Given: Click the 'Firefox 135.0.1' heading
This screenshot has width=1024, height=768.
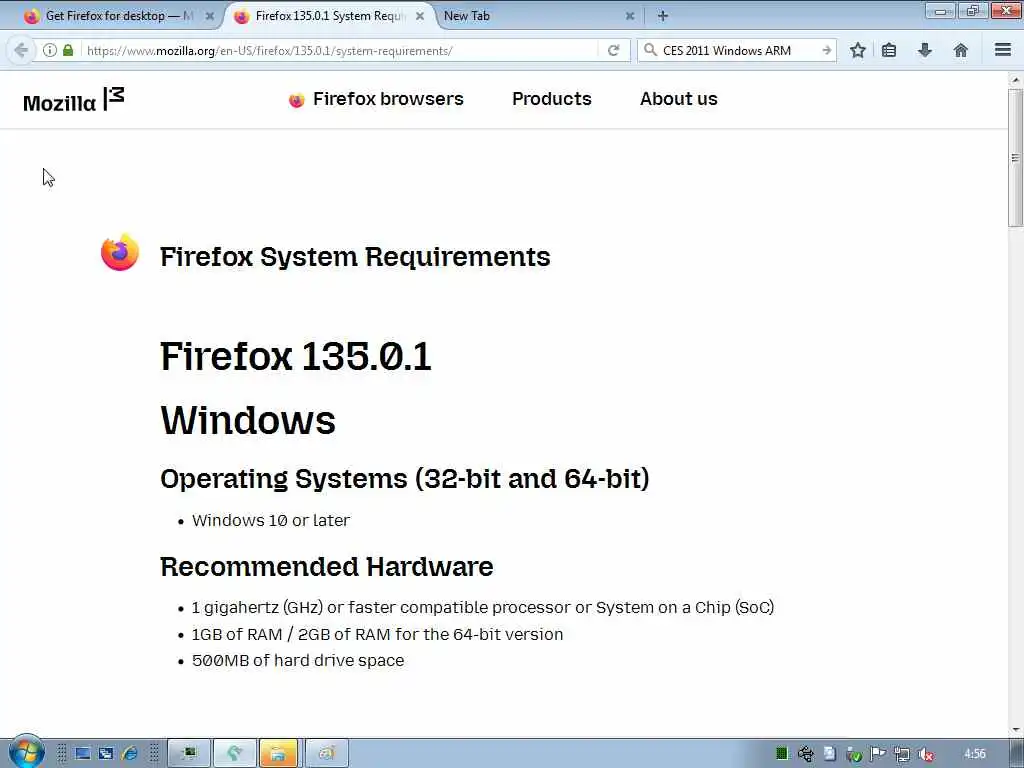Looking at the screenshot, I should click(x=295, y=357).
